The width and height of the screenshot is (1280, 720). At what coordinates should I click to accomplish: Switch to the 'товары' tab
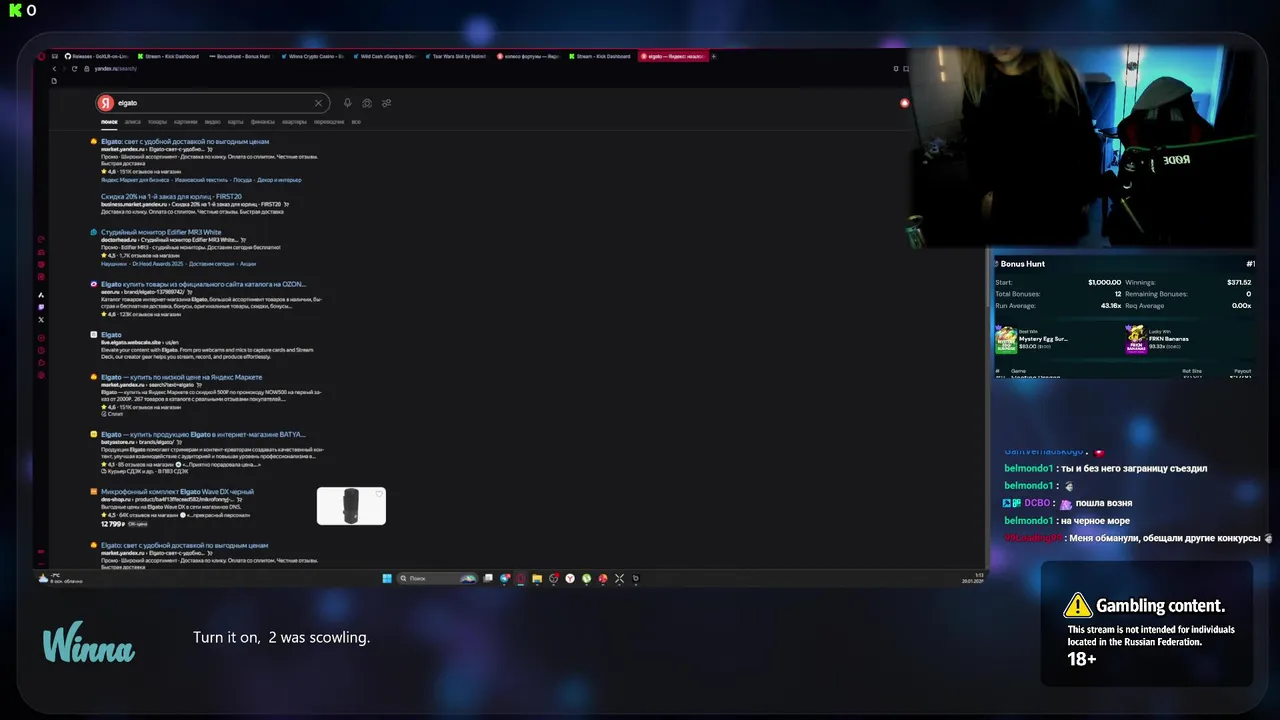click(x=157, y=122)
